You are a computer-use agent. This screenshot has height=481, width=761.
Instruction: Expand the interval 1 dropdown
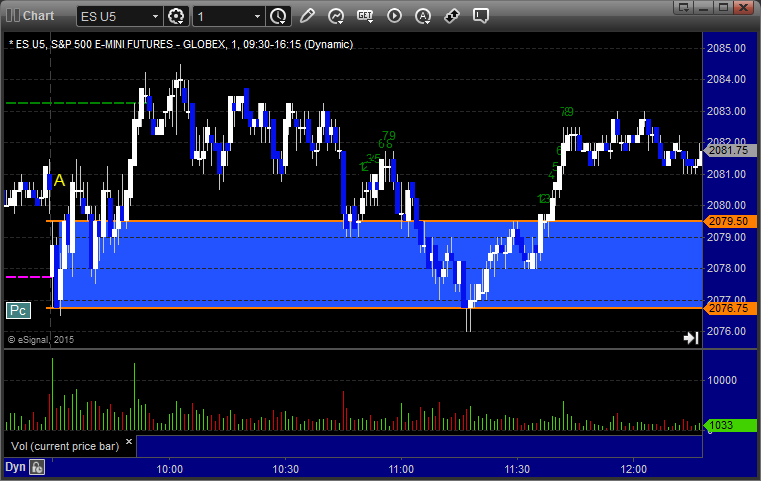[257, 17]
